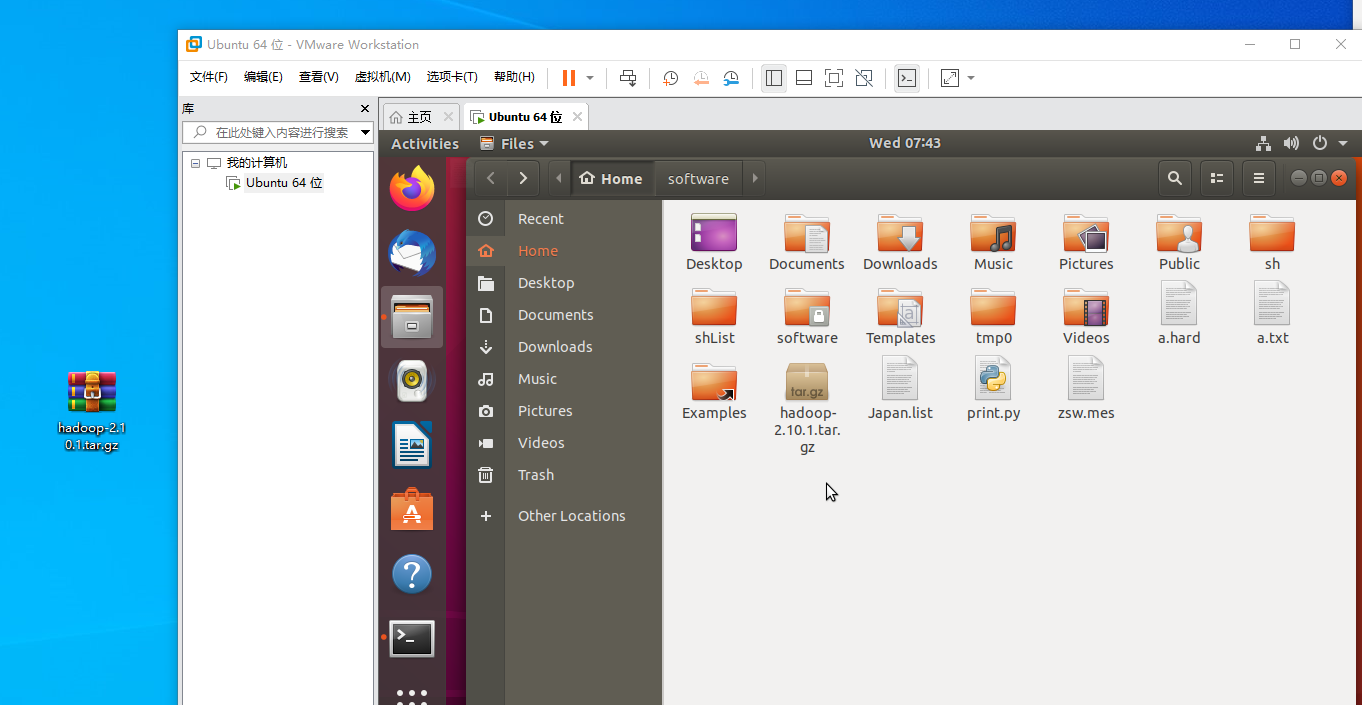This screenshot has width=1362, height=705.
Task: Collapse the 我的计算机 tree node
Action: click(195, 163)
